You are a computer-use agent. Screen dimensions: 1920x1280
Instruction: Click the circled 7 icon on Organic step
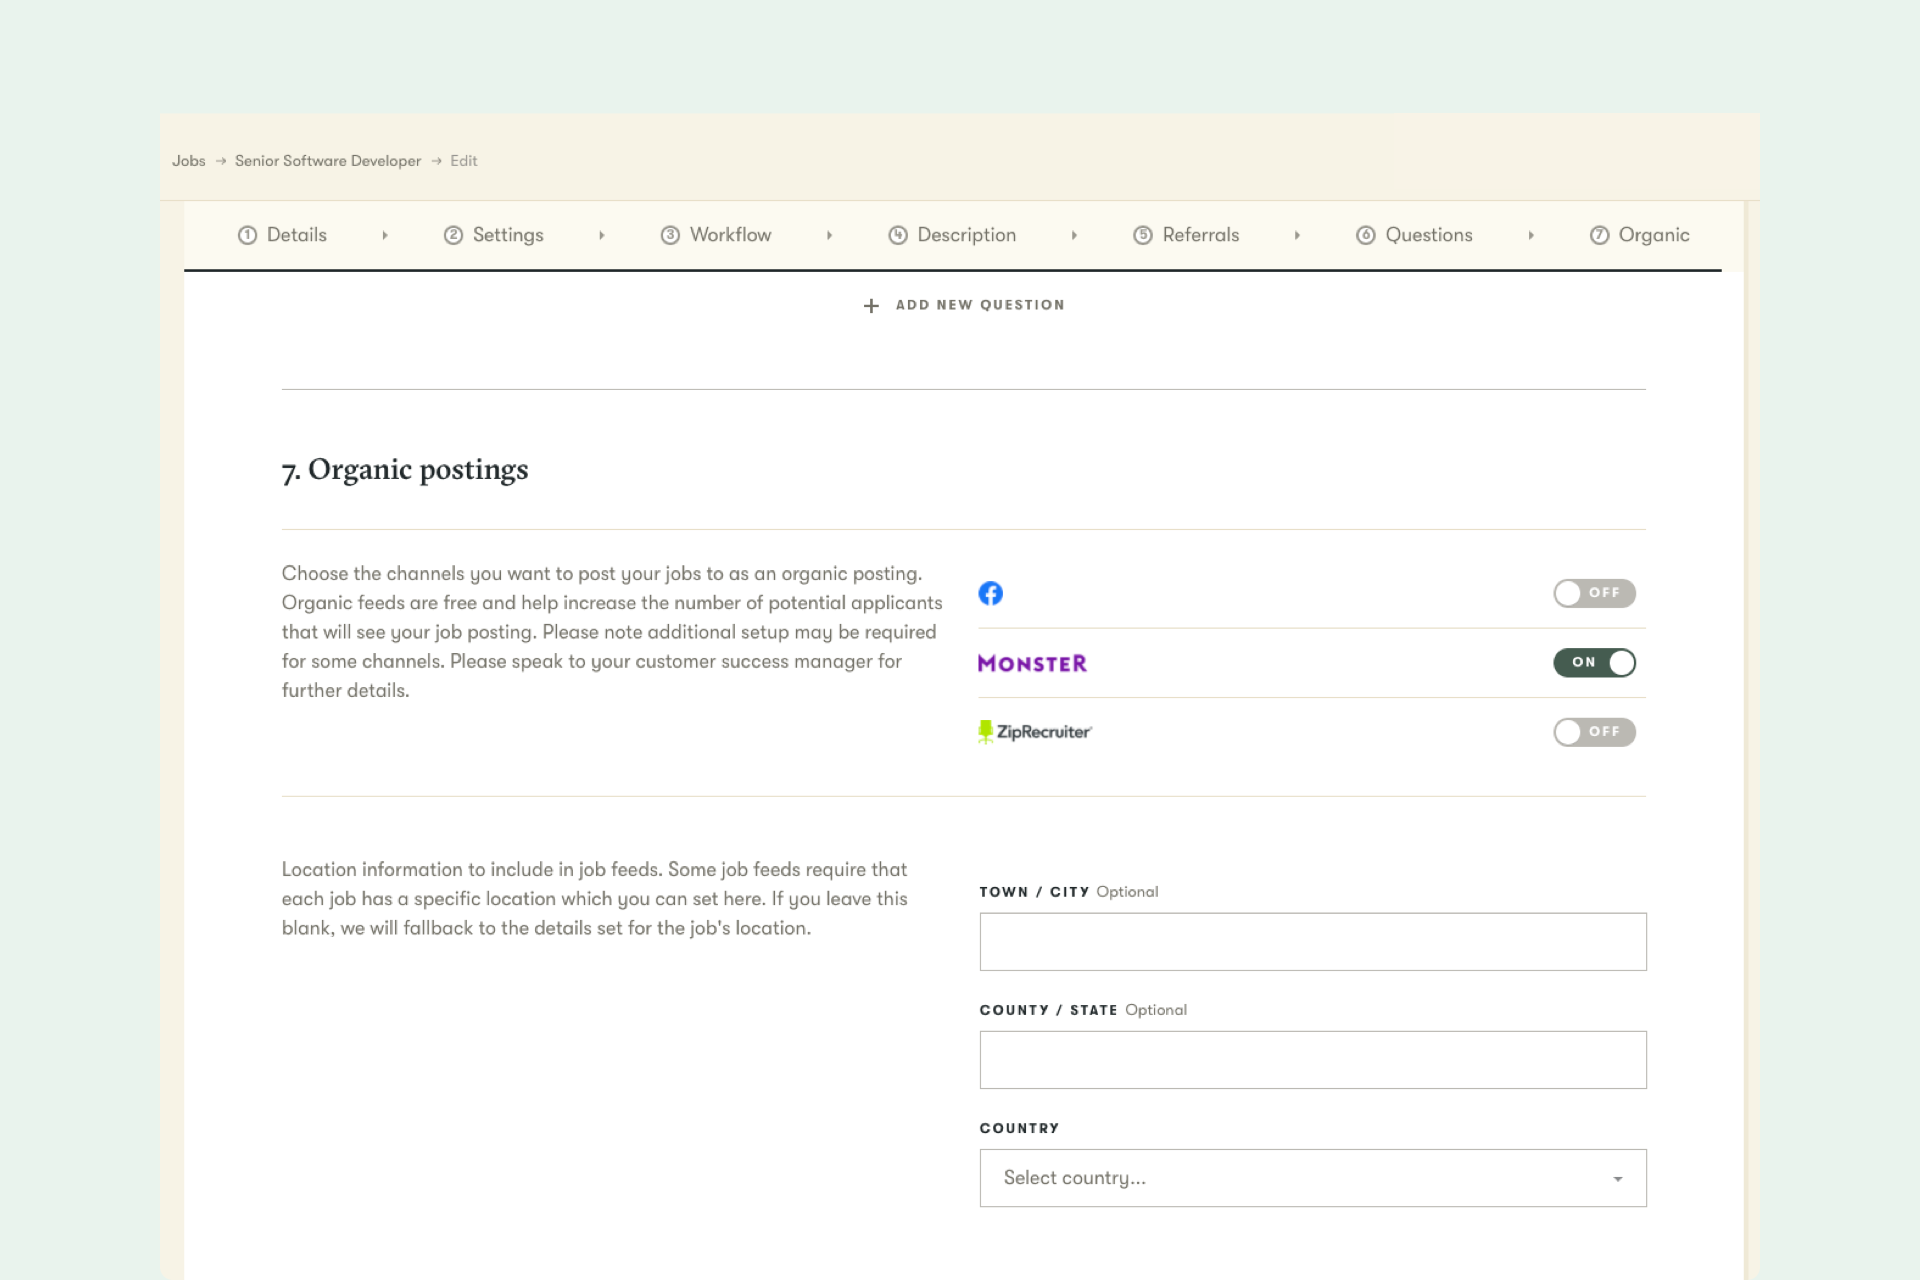pos(1599,234)
